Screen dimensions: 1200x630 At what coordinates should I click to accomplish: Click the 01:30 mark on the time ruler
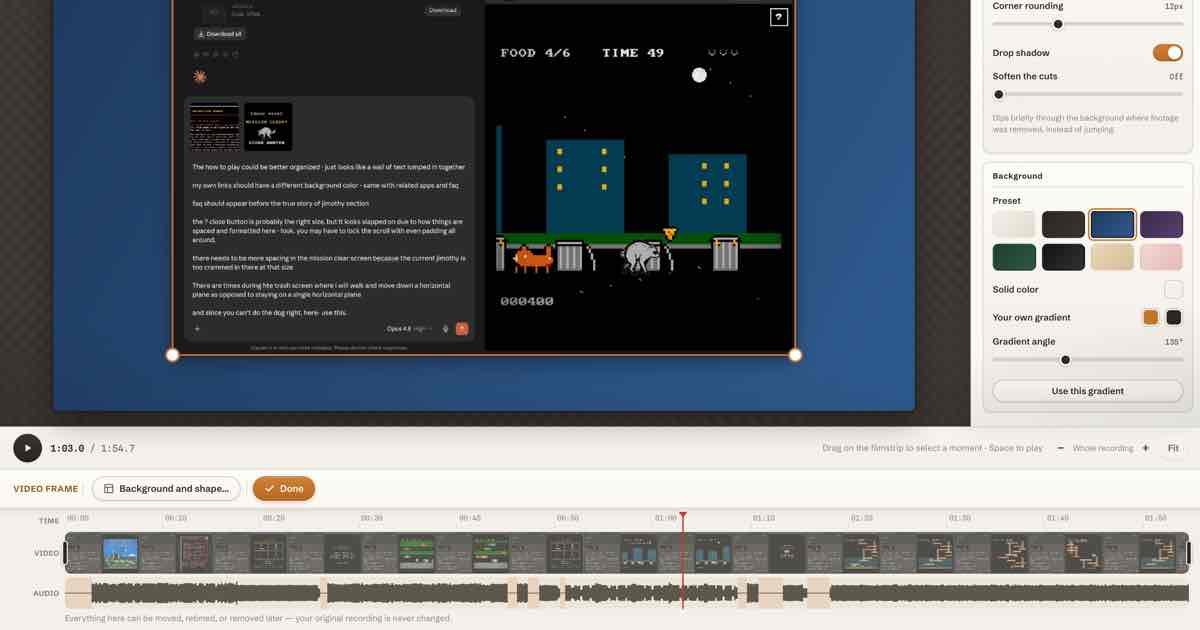click(x=960, y=518)
